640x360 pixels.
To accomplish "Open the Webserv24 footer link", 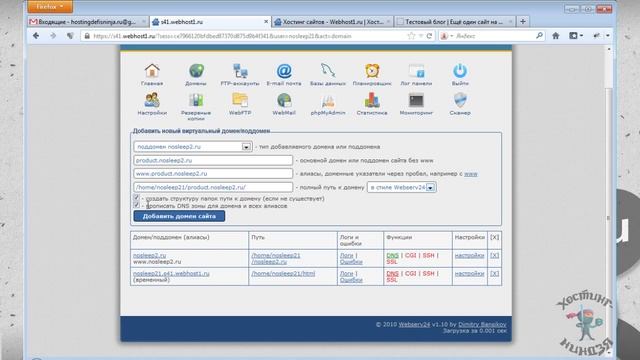I will (x=414, y=324).
